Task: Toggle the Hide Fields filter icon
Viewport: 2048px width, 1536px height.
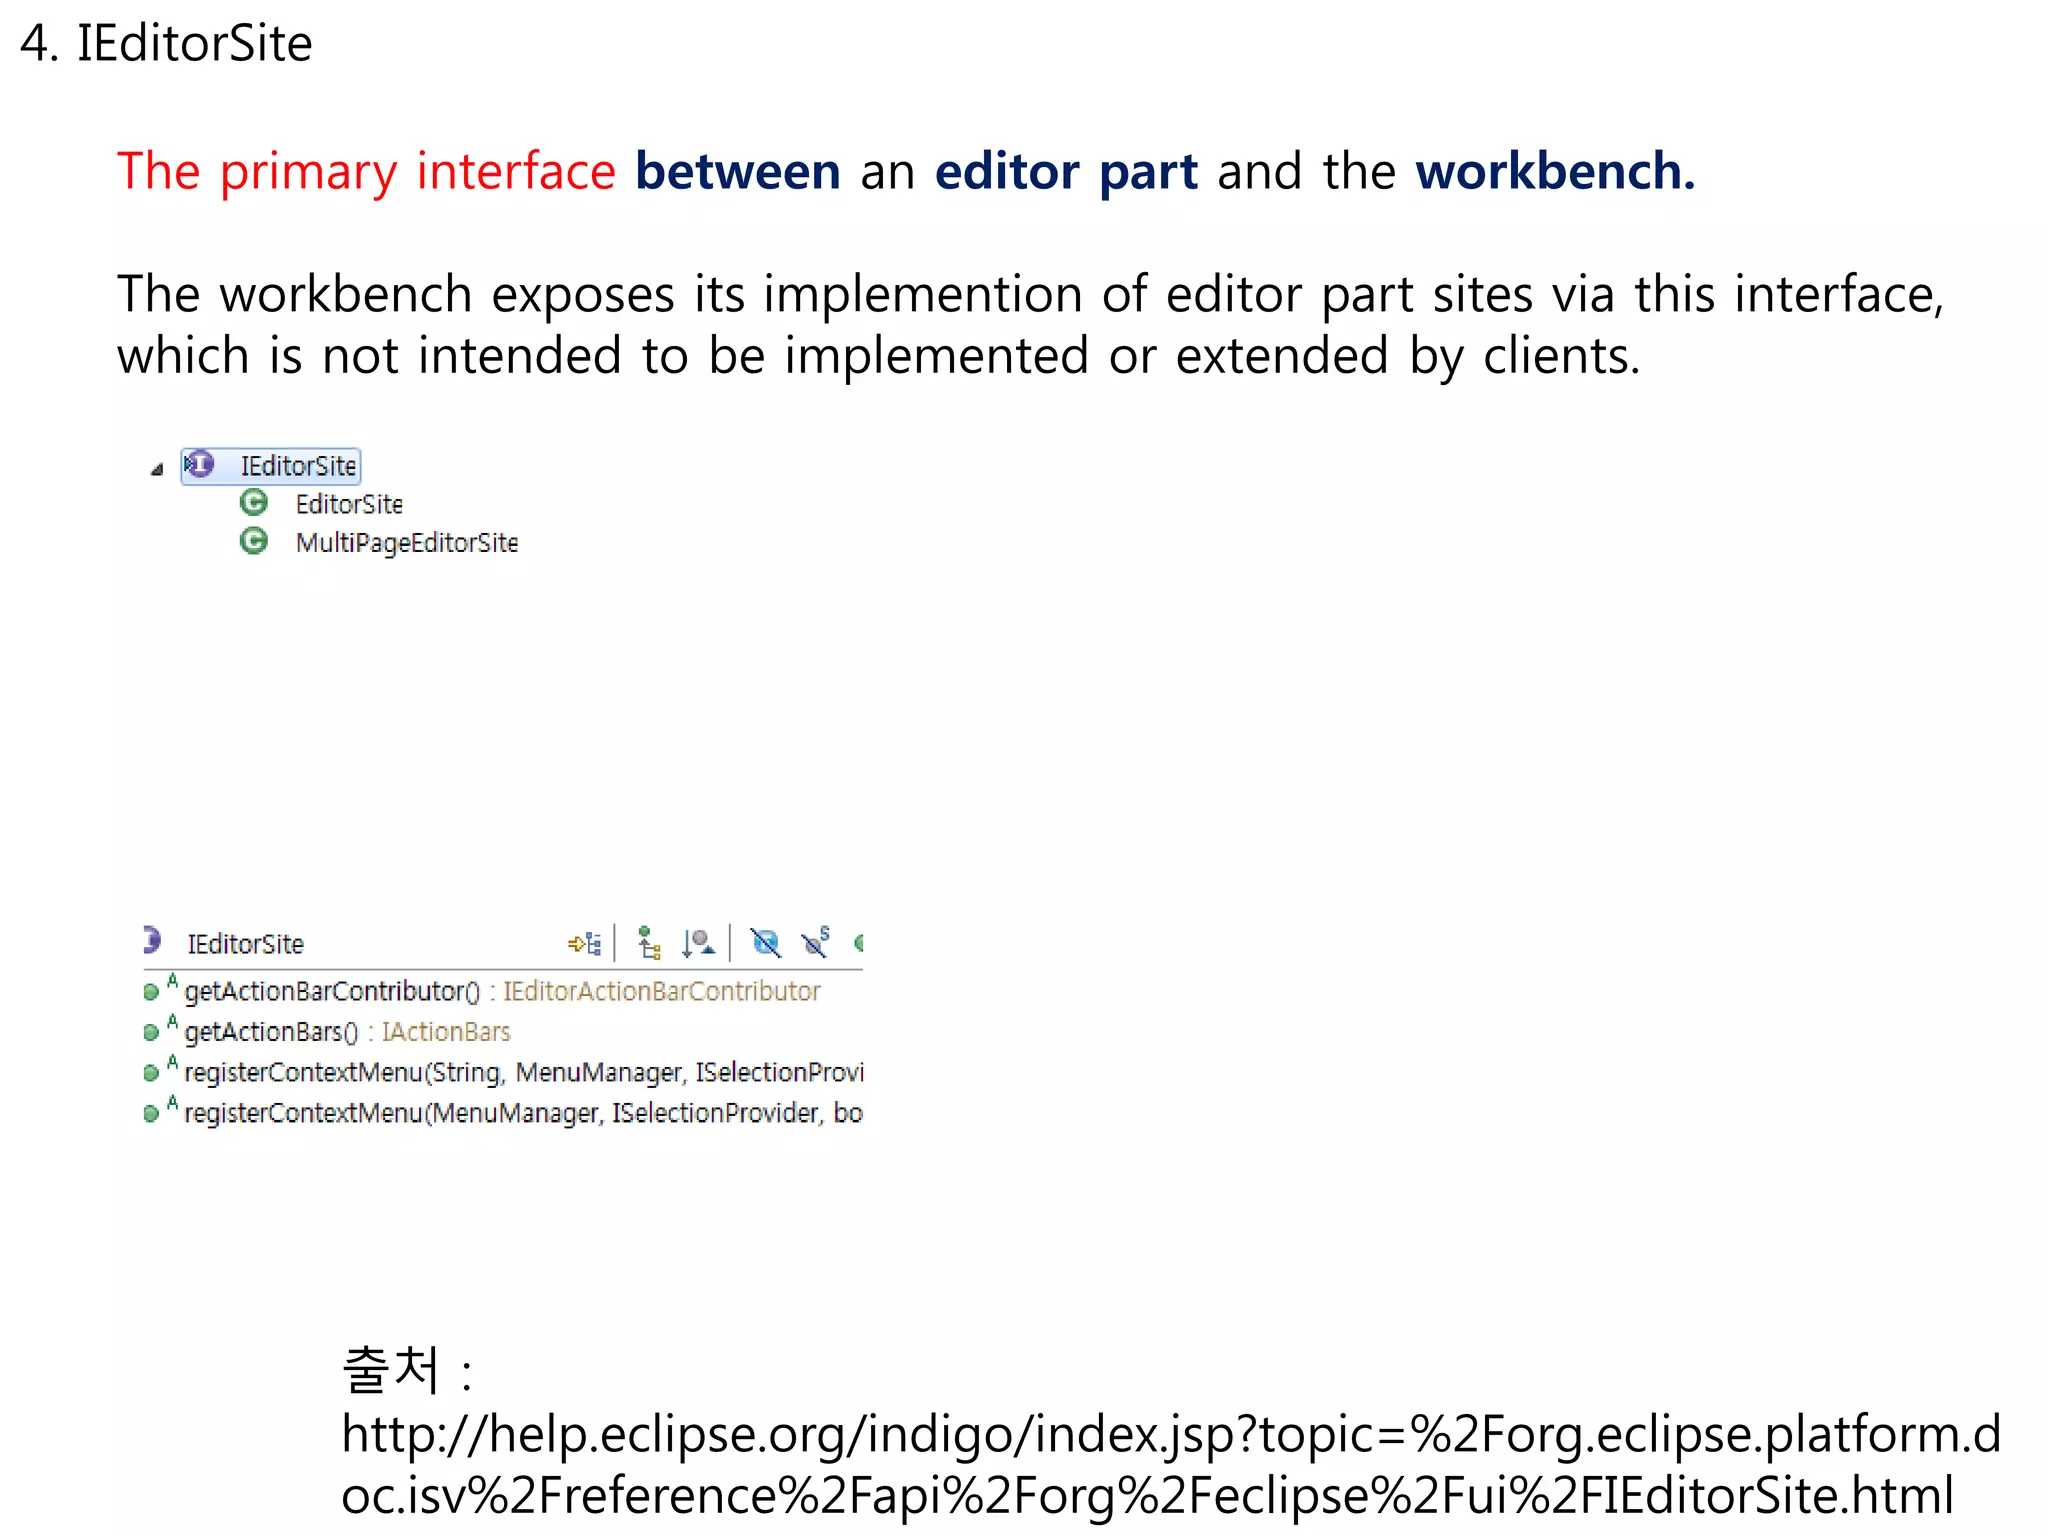Action: pyautogui.click(x=766, y=943)
